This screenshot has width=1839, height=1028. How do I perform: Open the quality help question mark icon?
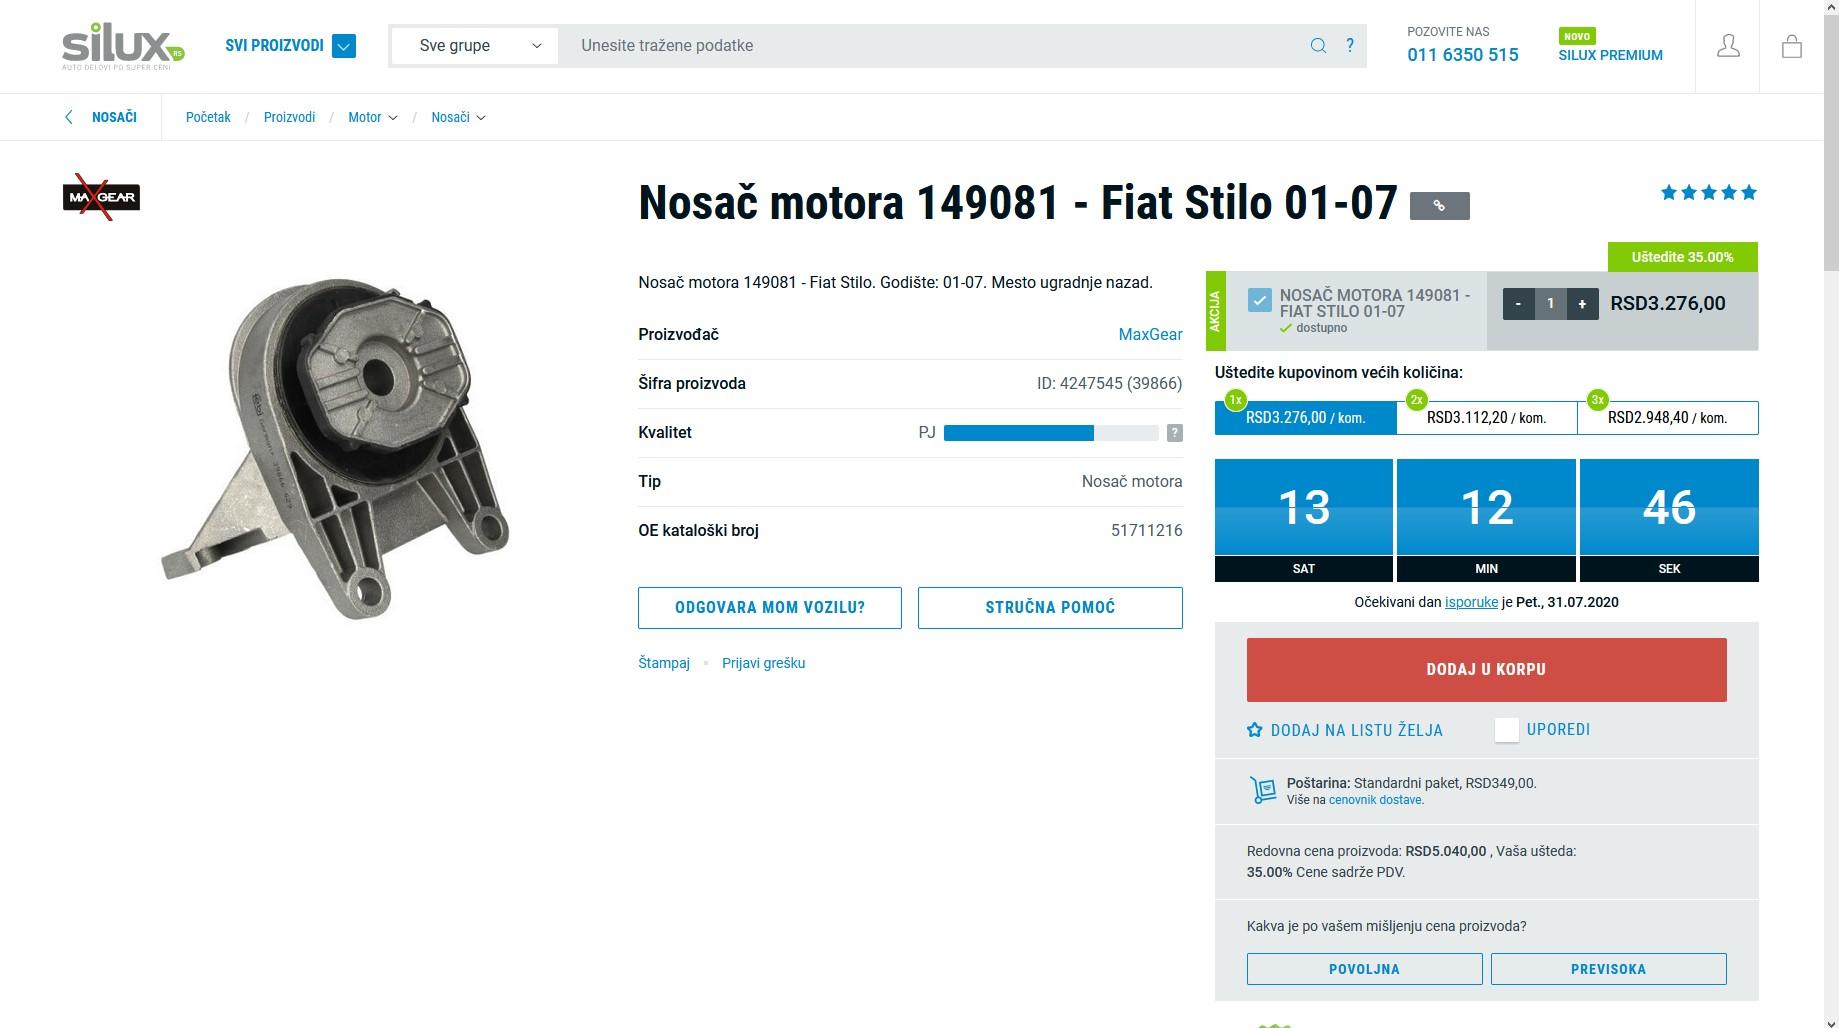click(1174, 433)
